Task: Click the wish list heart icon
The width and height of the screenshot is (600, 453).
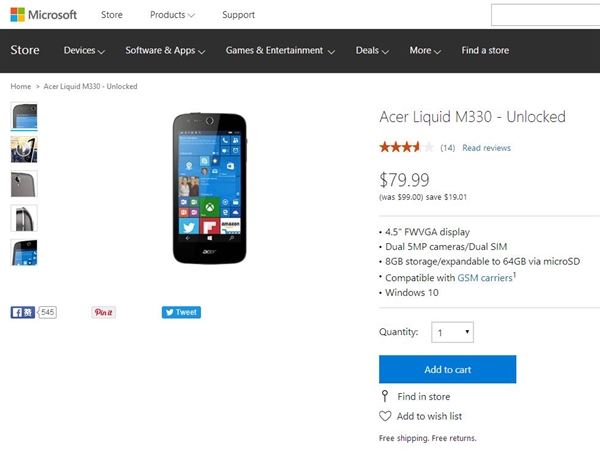Action: point(385,416)
